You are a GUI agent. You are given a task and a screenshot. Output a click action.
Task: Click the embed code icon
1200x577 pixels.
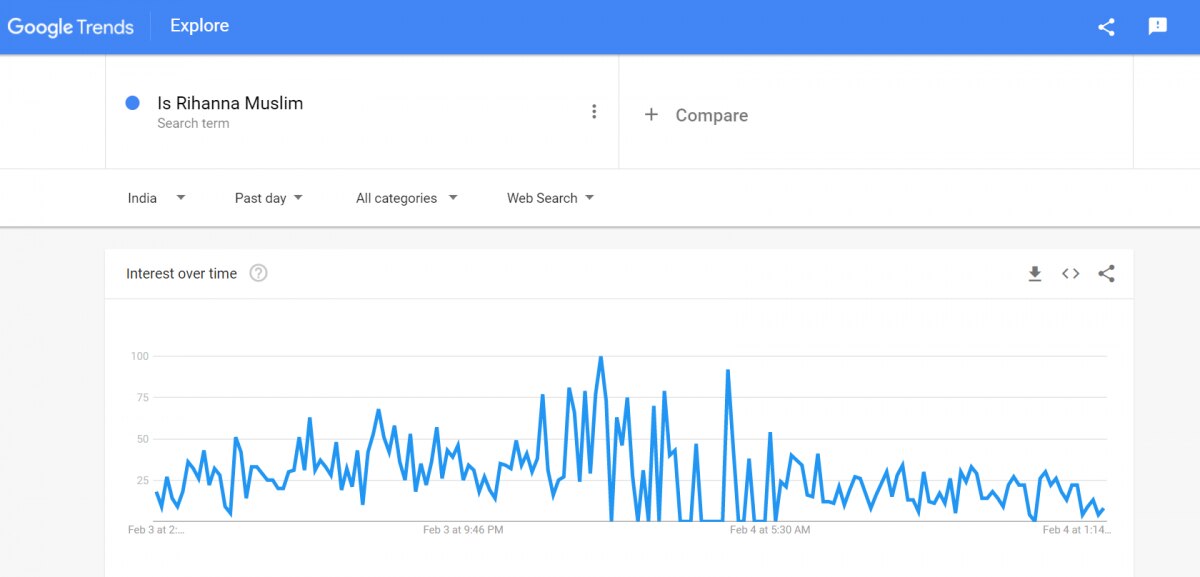[1070, 274]
